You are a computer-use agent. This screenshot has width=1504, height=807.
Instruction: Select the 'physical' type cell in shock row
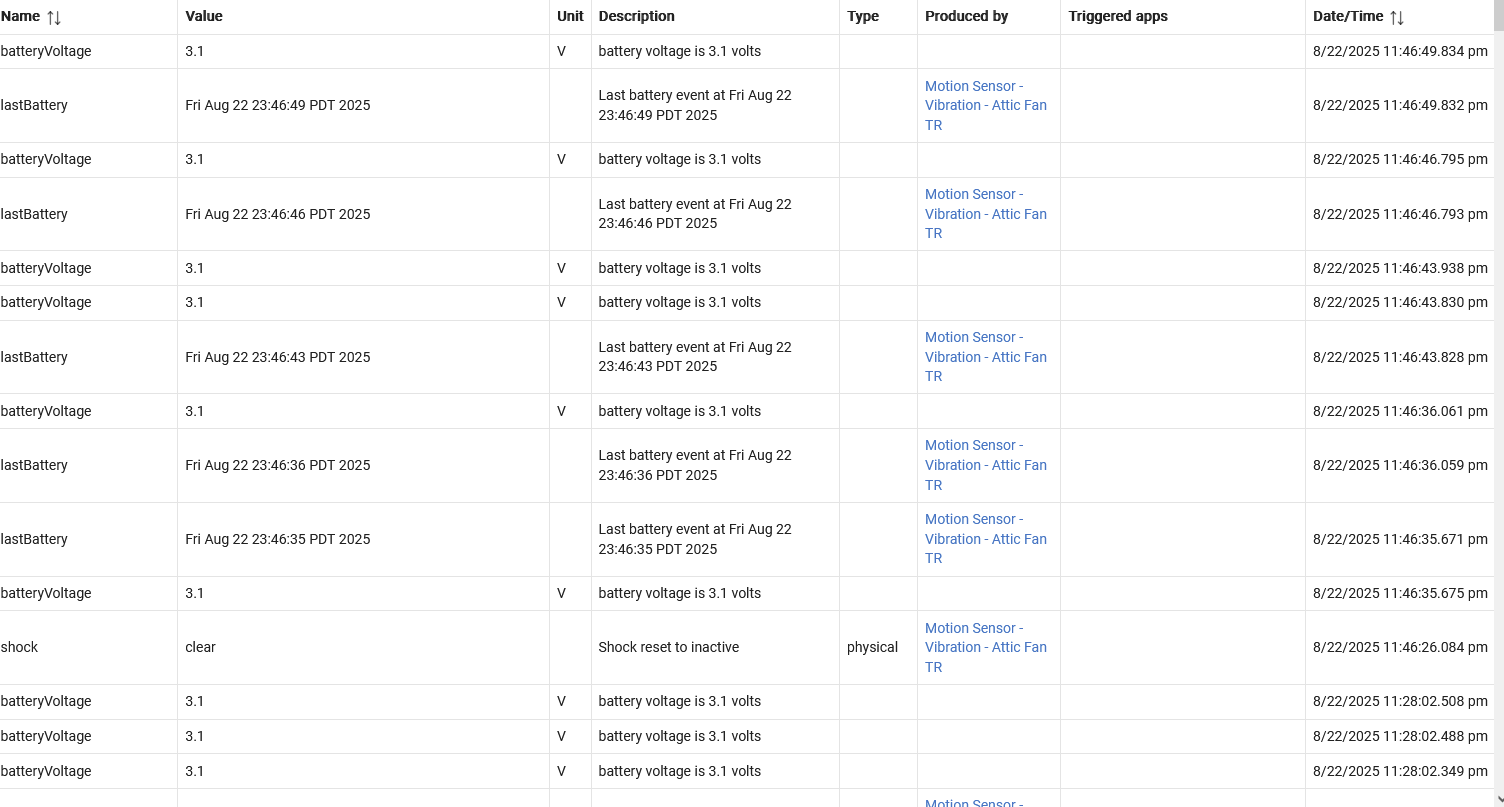pyautogui.click(x=872, y=647)
